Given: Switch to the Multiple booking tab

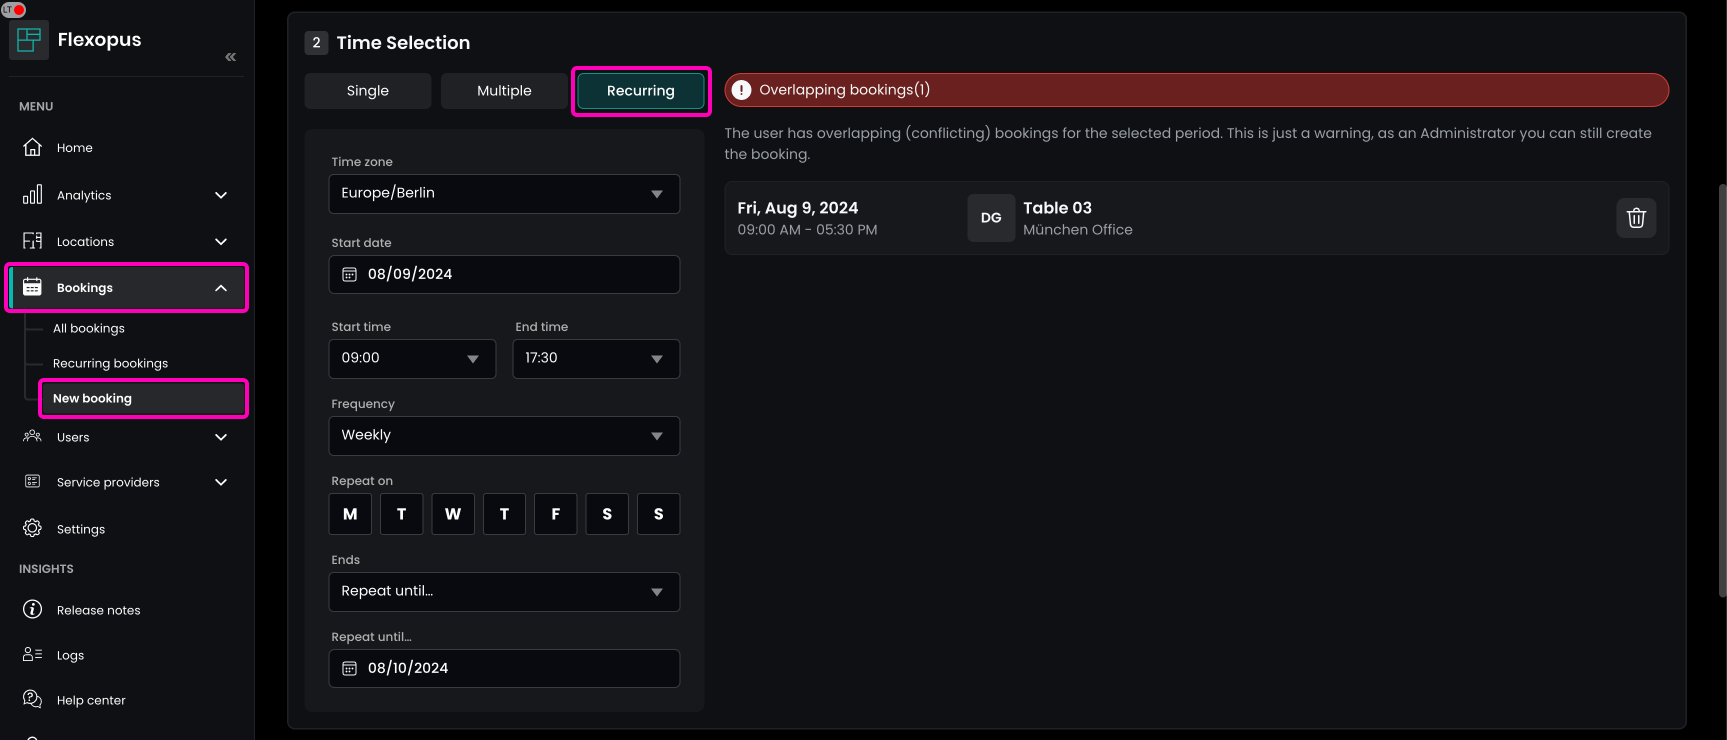Looking at the screenshot, I should 504,91.
